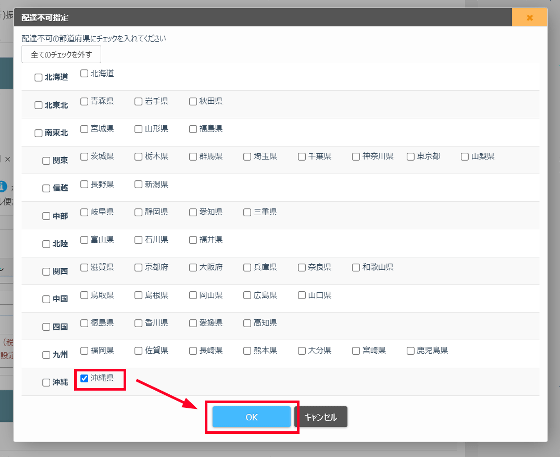Click 全てのチェックを外す button
Viewport: 560px width, 457px height.
pyautogui.click(x=61, y=54)
